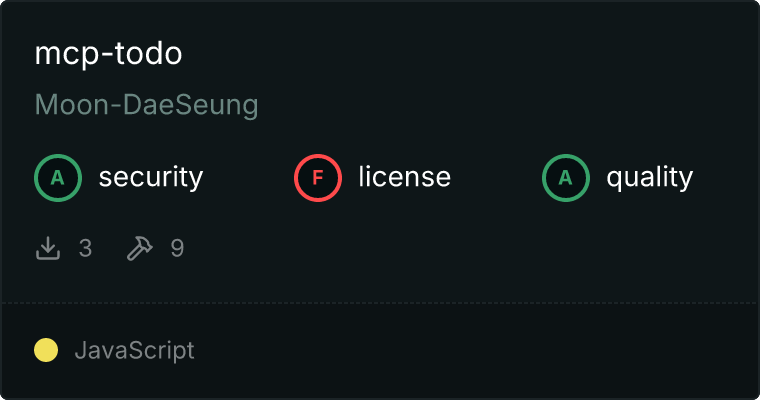Click the download count number 3
The width and height of the screenshot is (760, 400).
tap(85, 248)
